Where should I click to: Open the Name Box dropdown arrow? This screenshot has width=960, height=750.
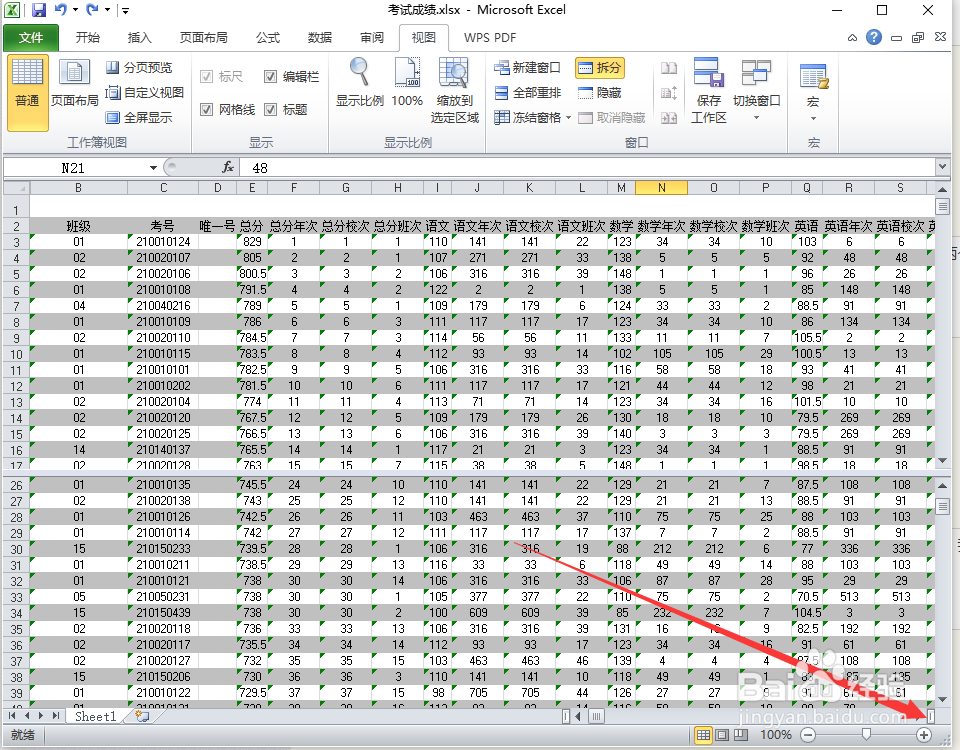pyautogui.click(x=153, y=168)
